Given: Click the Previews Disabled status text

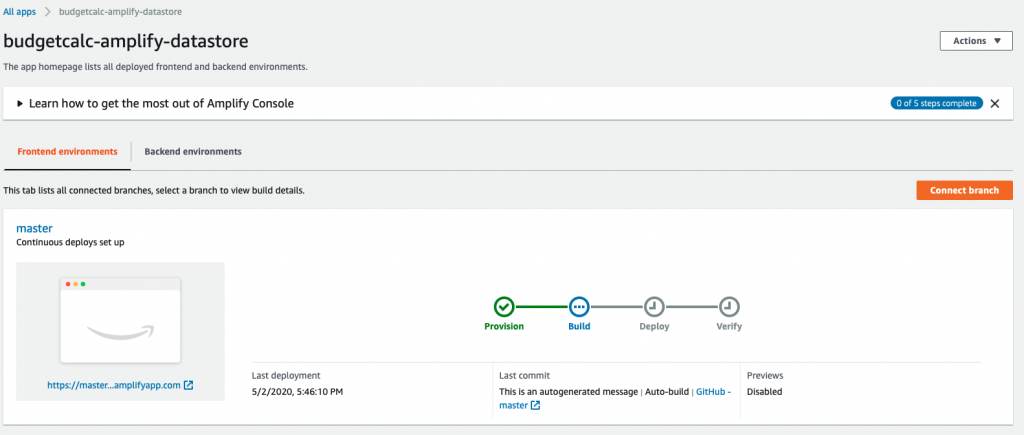Looking at the screenshot, I should [x=765, y=392].
